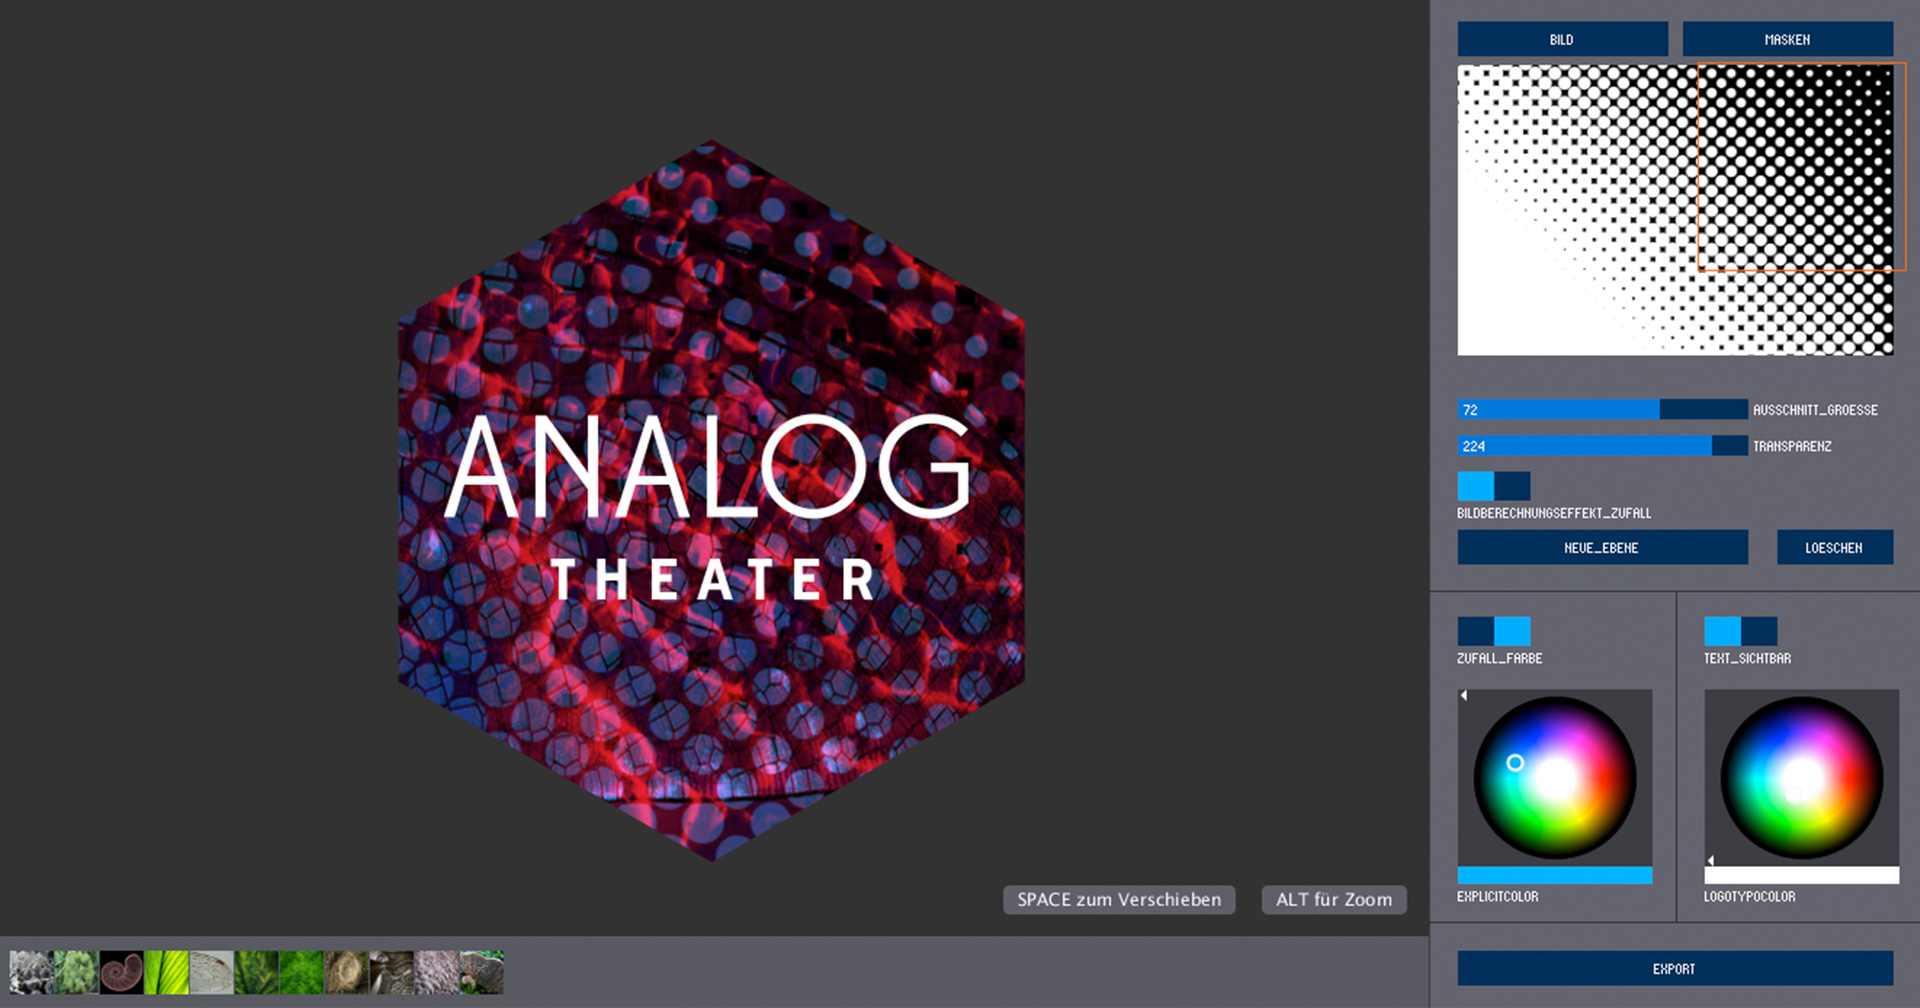The image size is (1920, 1008).
Task: Toggle BILDBERECHNUNGSEFFEKT_ZUFALL switch
Action: point(1493,486)
